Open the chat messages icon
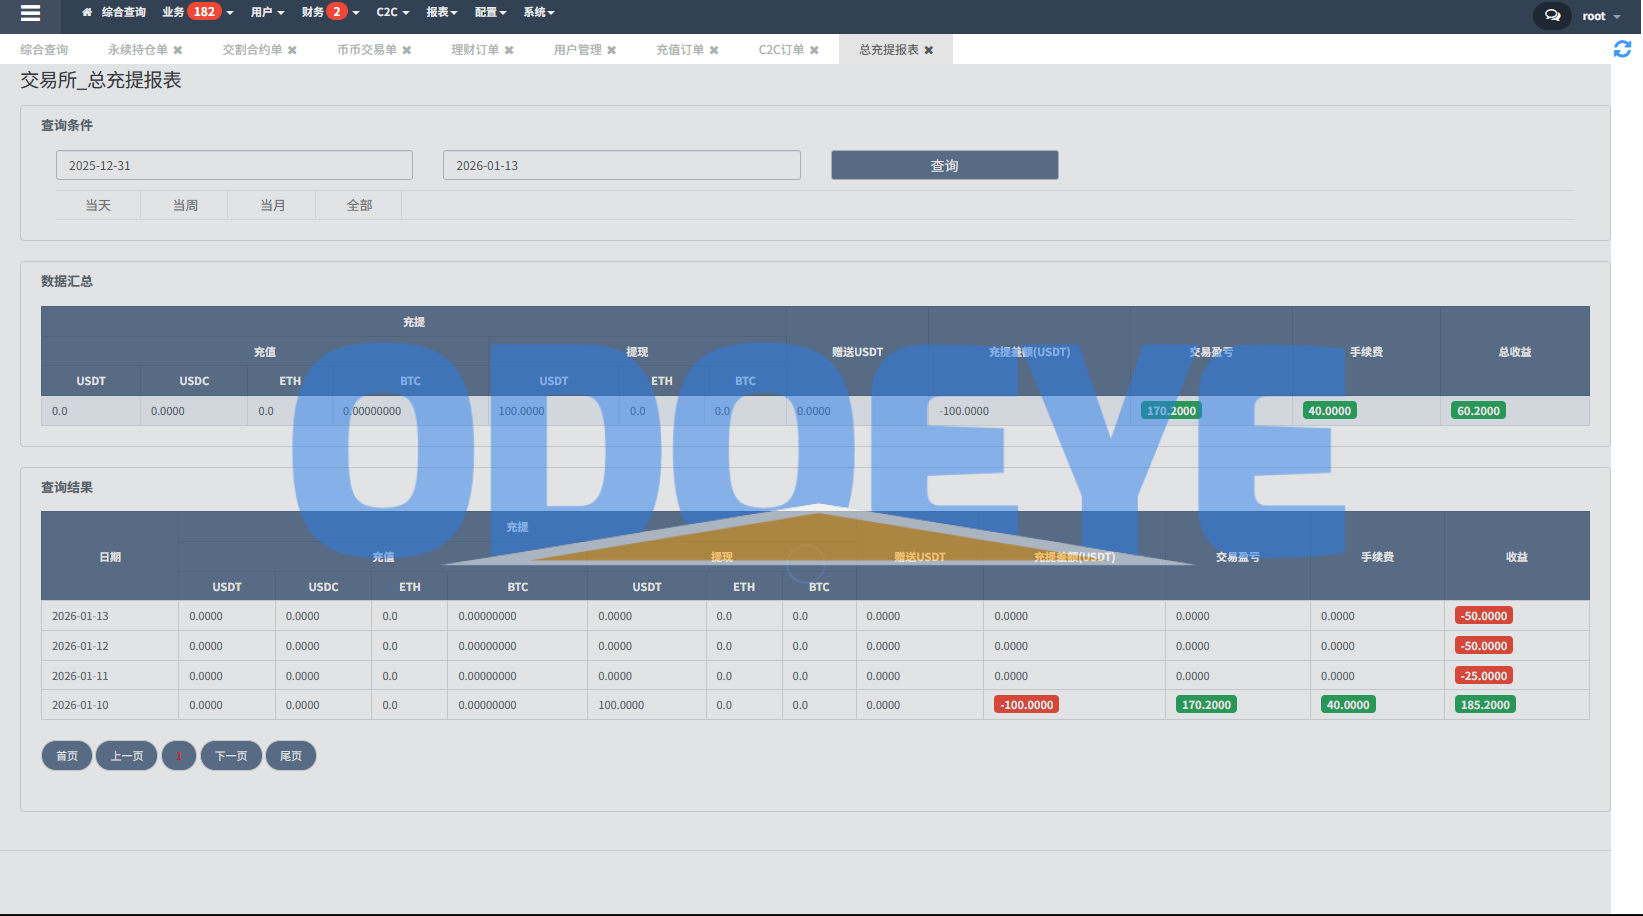Screen dimensions: 1643x916 1552,15
